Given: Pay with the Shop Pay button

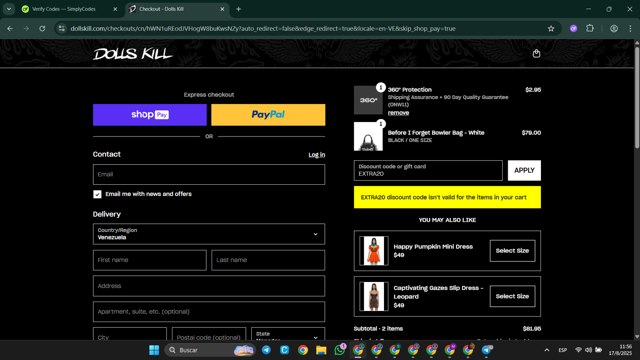Looking at the screenshot, I should pos(150,115).
